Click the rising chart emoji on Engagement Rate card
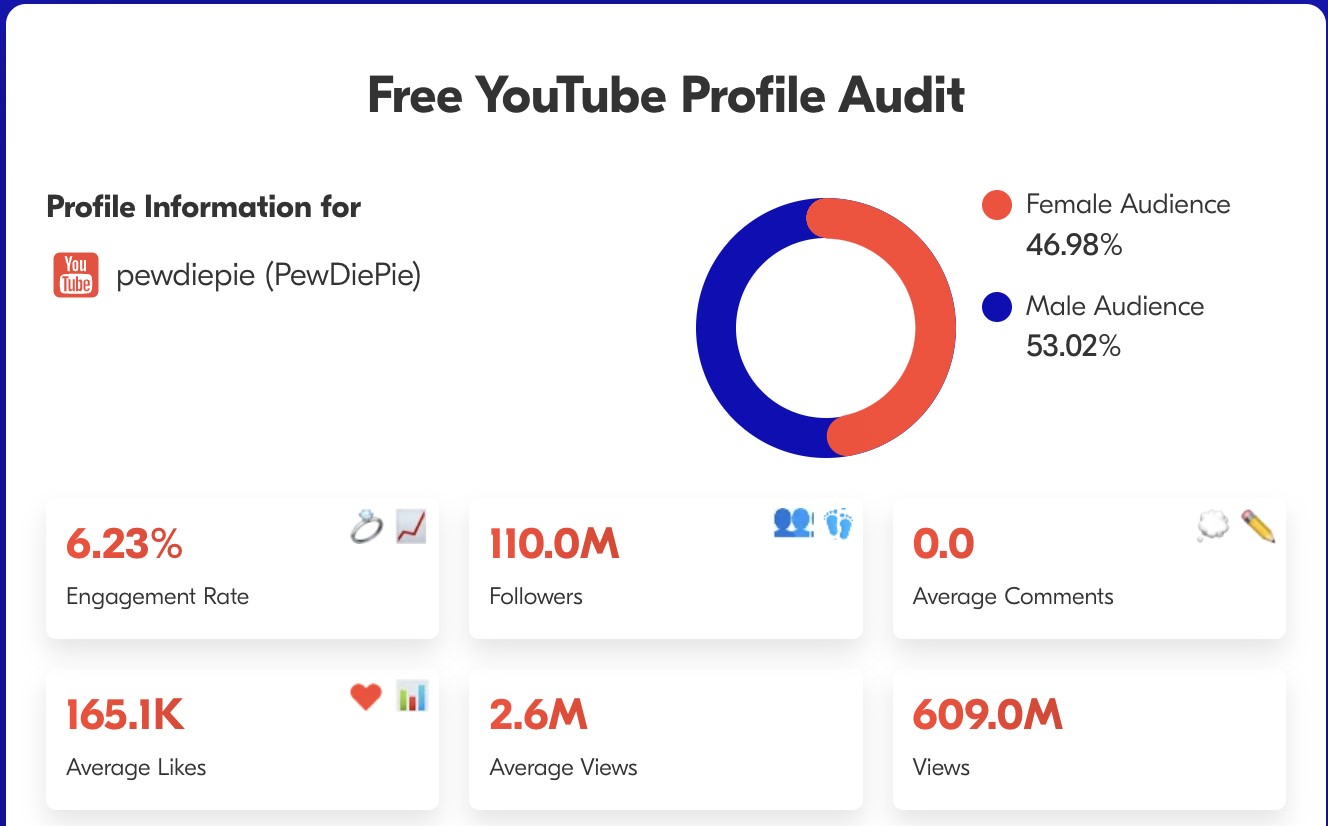1328x826 pixels. (411, 526)
